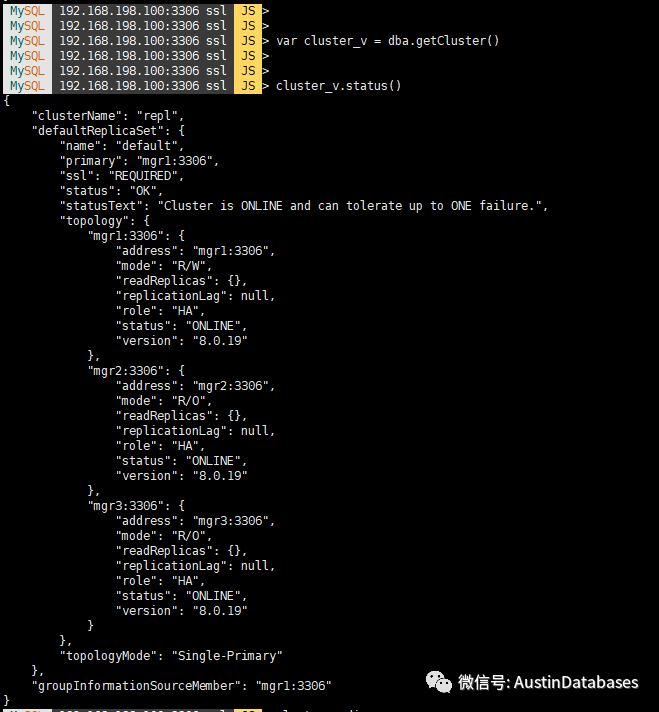This screenshot has width=659, height=712.
Task: Click the cluster_v.status() command text
Action: click(338, 85)
